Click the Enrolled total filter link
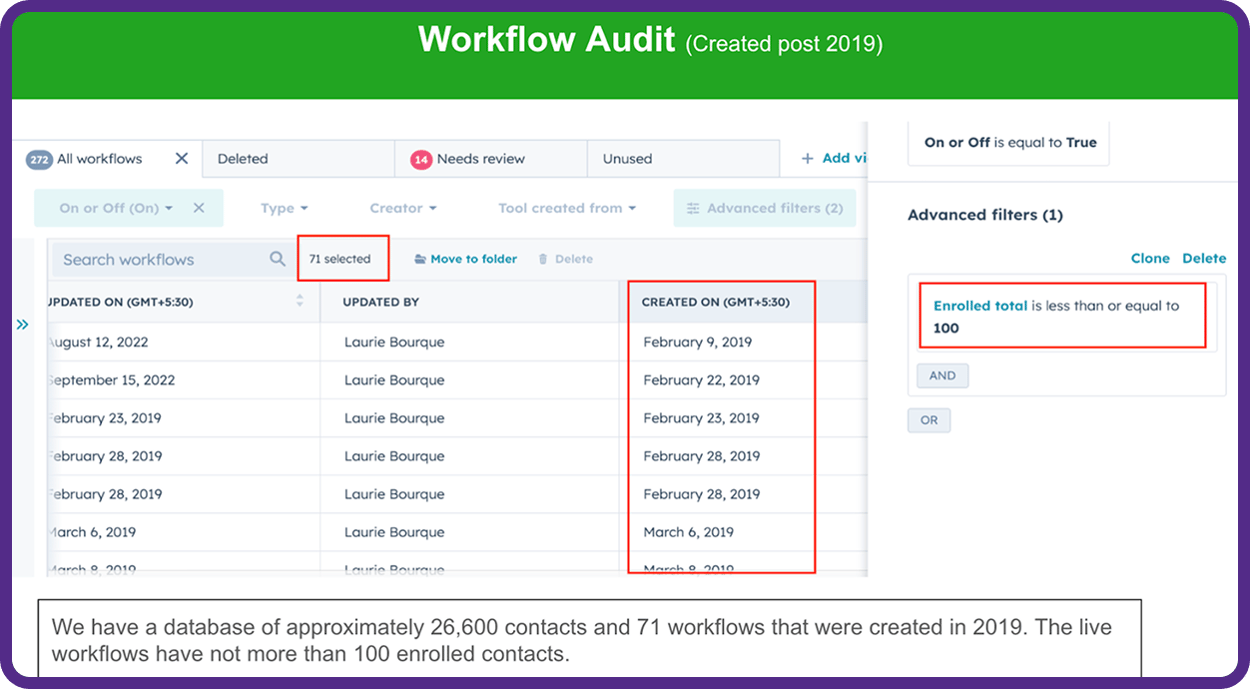The width and height of the screenshot is (1250, 689). pos(980,306)
